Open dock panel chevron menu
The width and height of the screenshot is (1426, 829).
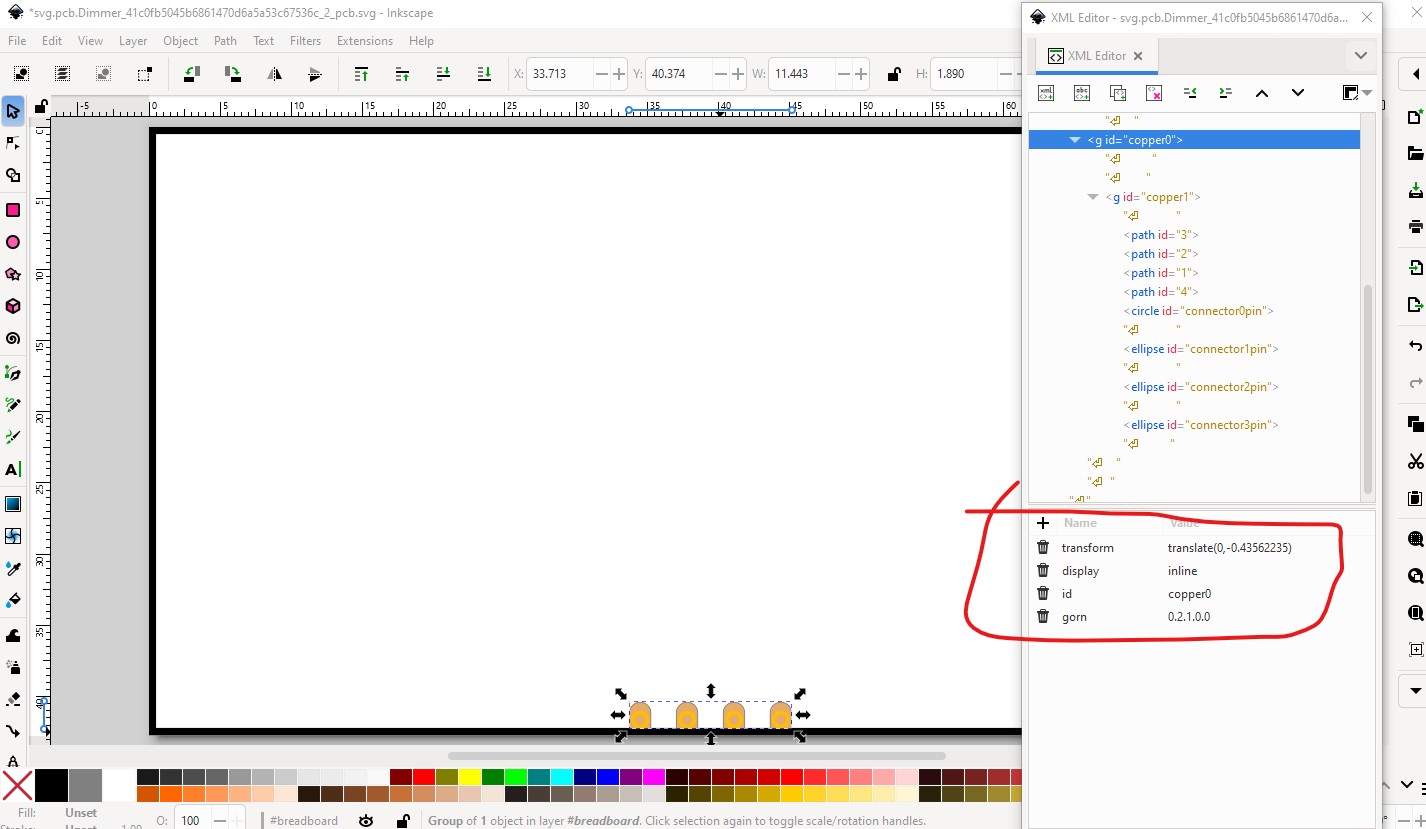[1361, 55]
